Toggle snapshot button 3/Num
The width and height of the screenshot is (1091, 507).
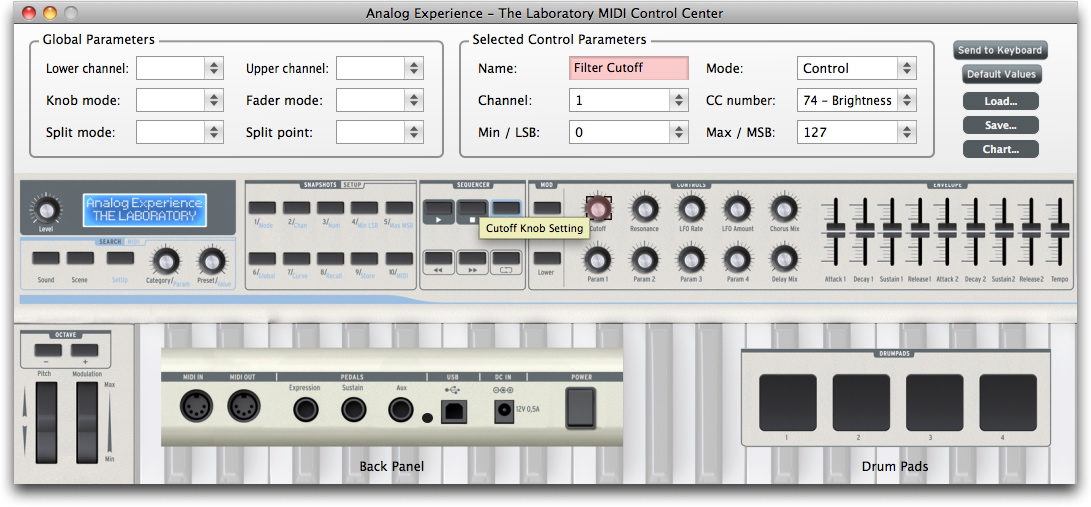(331, 208)
